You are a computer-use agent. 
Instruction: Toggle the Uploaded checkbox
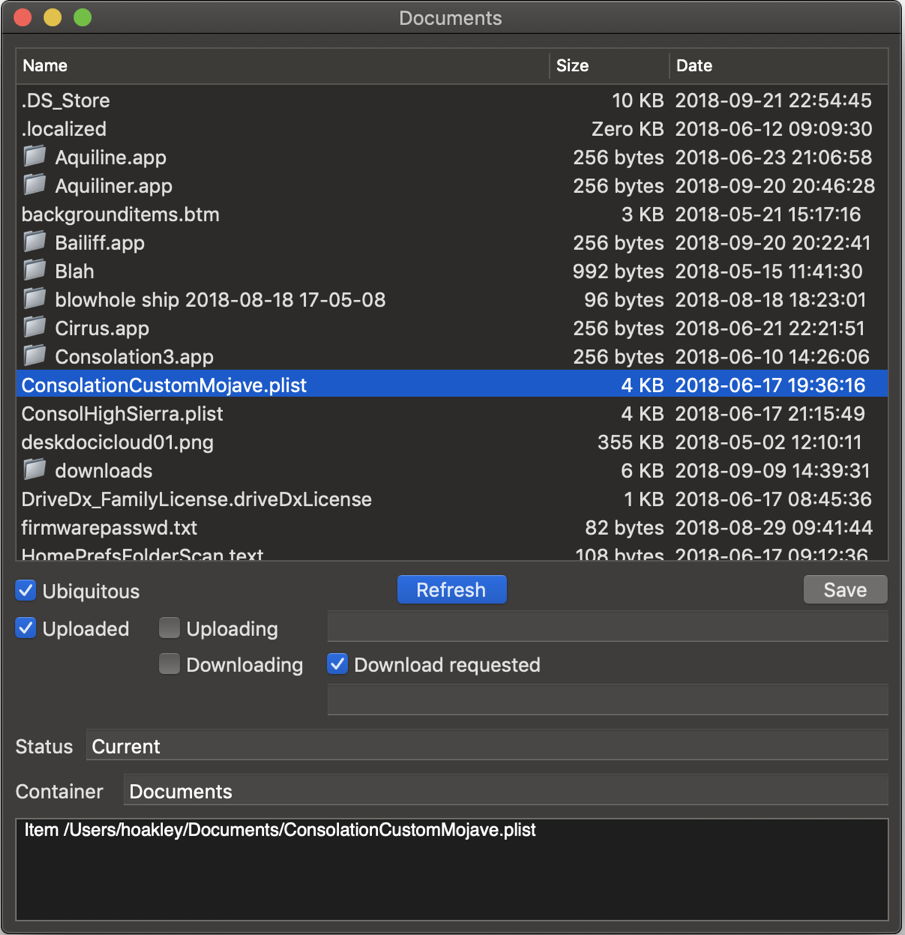point(26,629)
